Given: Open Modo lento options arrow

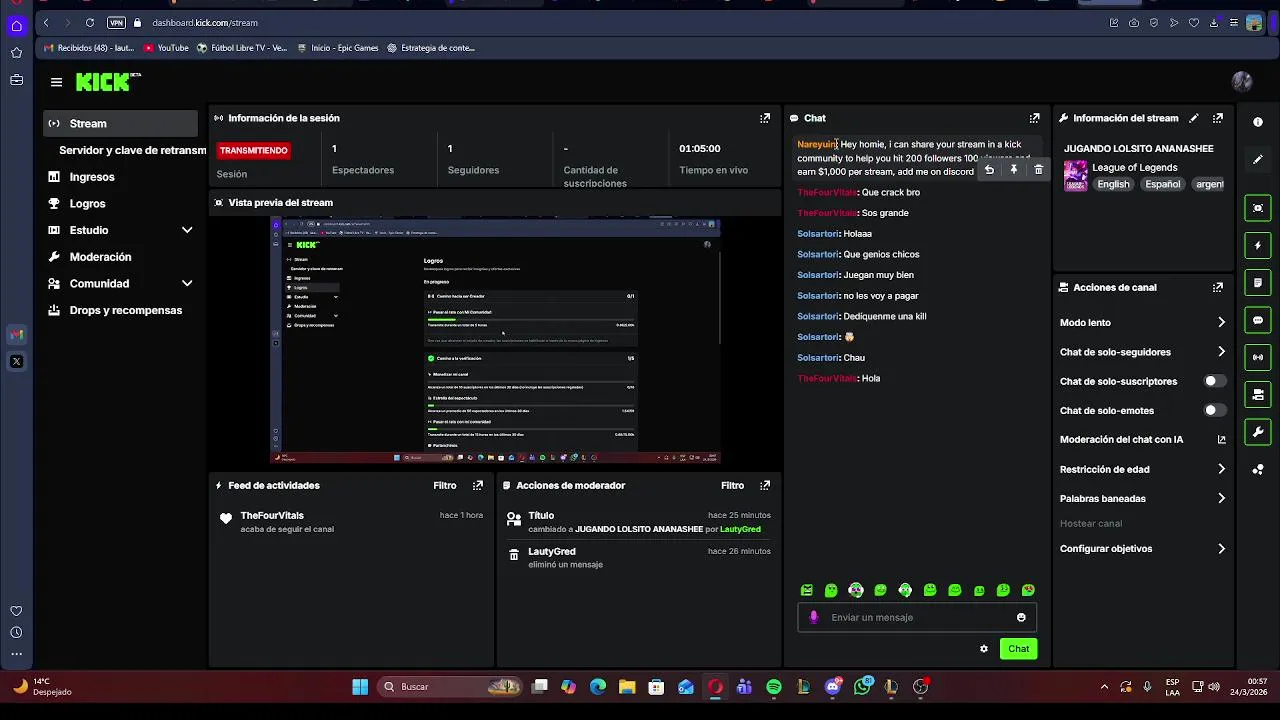Looking at the screenshot, I should [x=1221, y=322].
